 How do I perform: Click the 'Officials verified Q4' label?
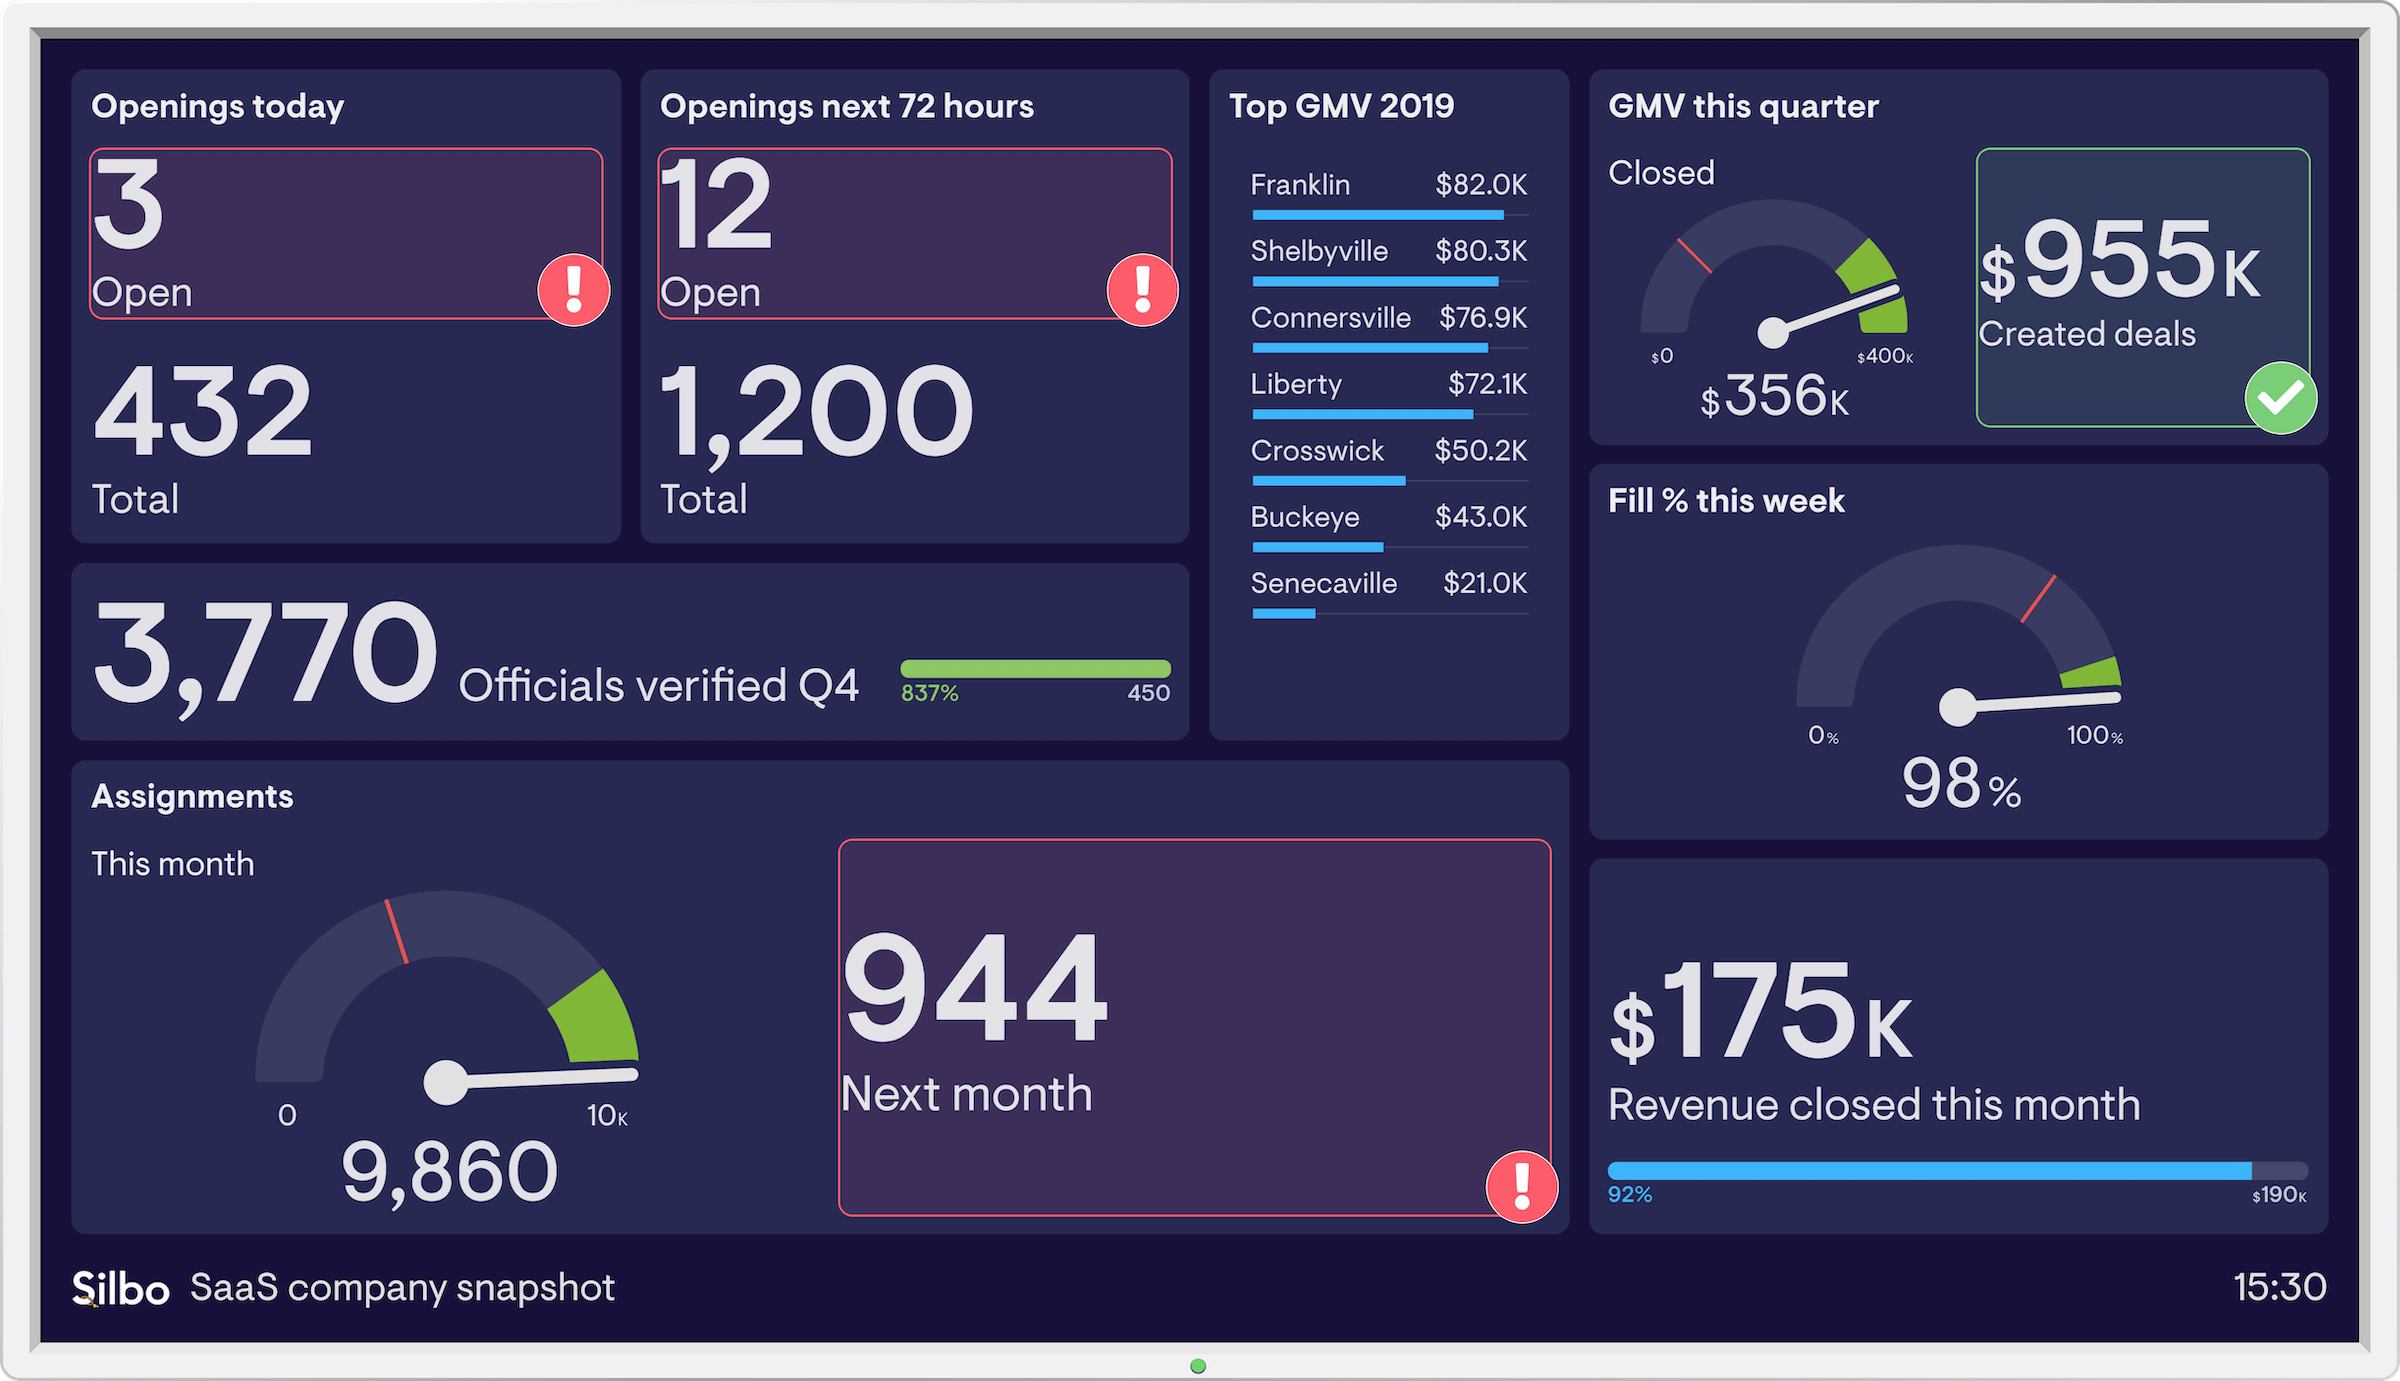(x=659, y=686)
